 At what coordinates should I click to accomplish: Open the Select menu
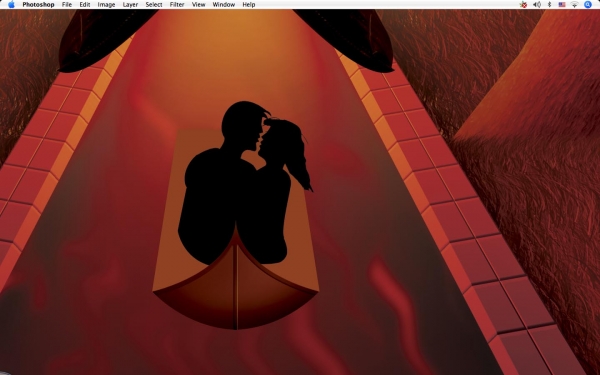[154, 5]
